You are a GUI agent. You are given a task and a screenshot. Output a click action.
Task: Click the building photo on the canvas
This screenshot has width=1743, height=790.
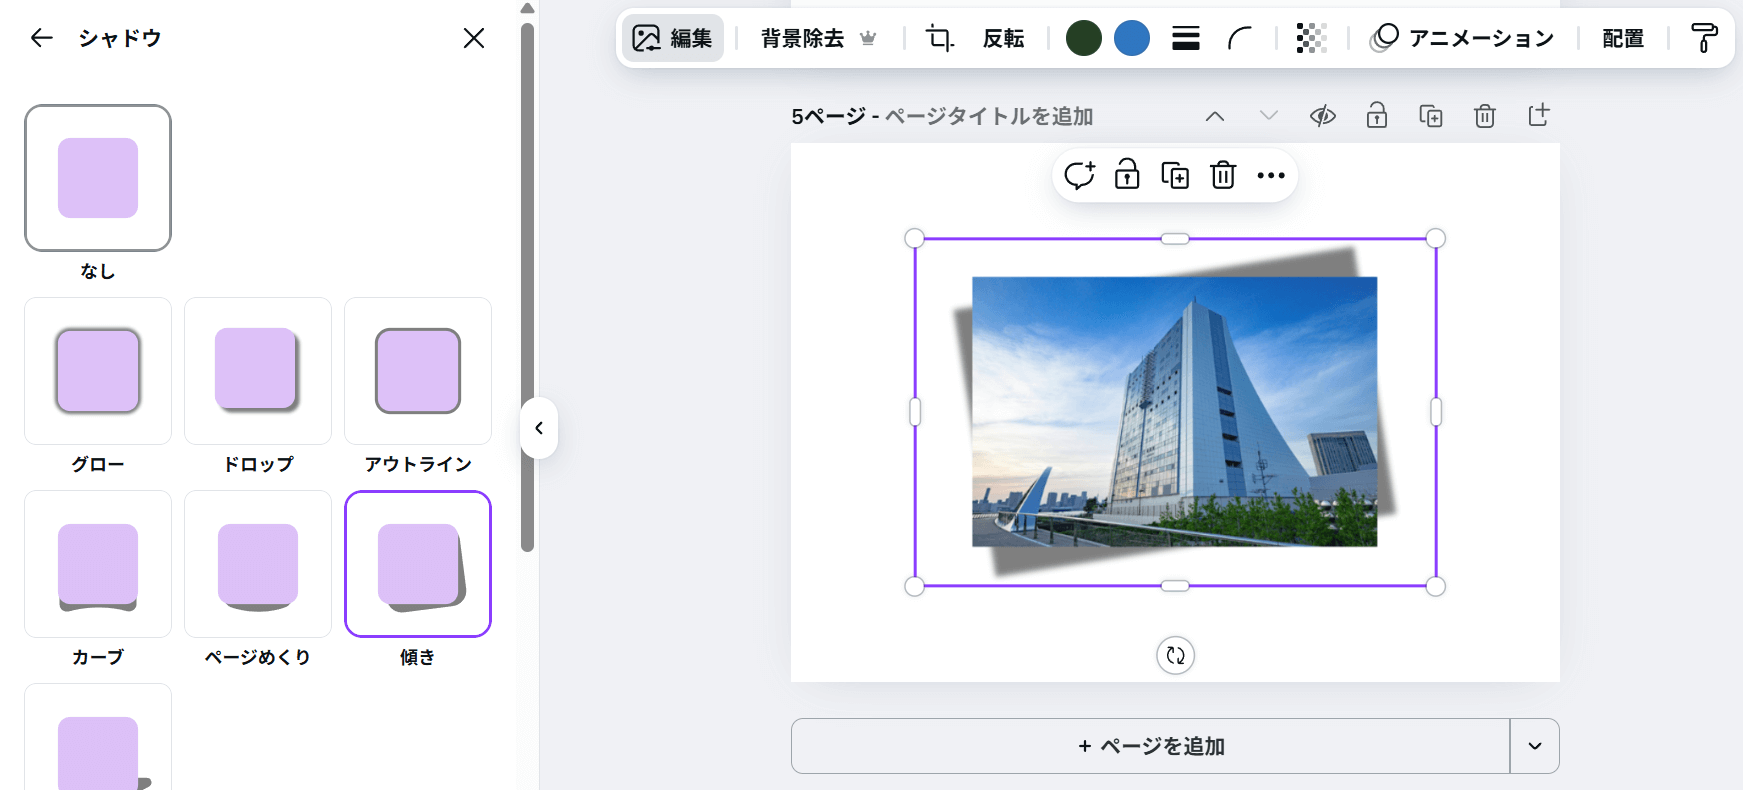click(x=1174, y=412)
